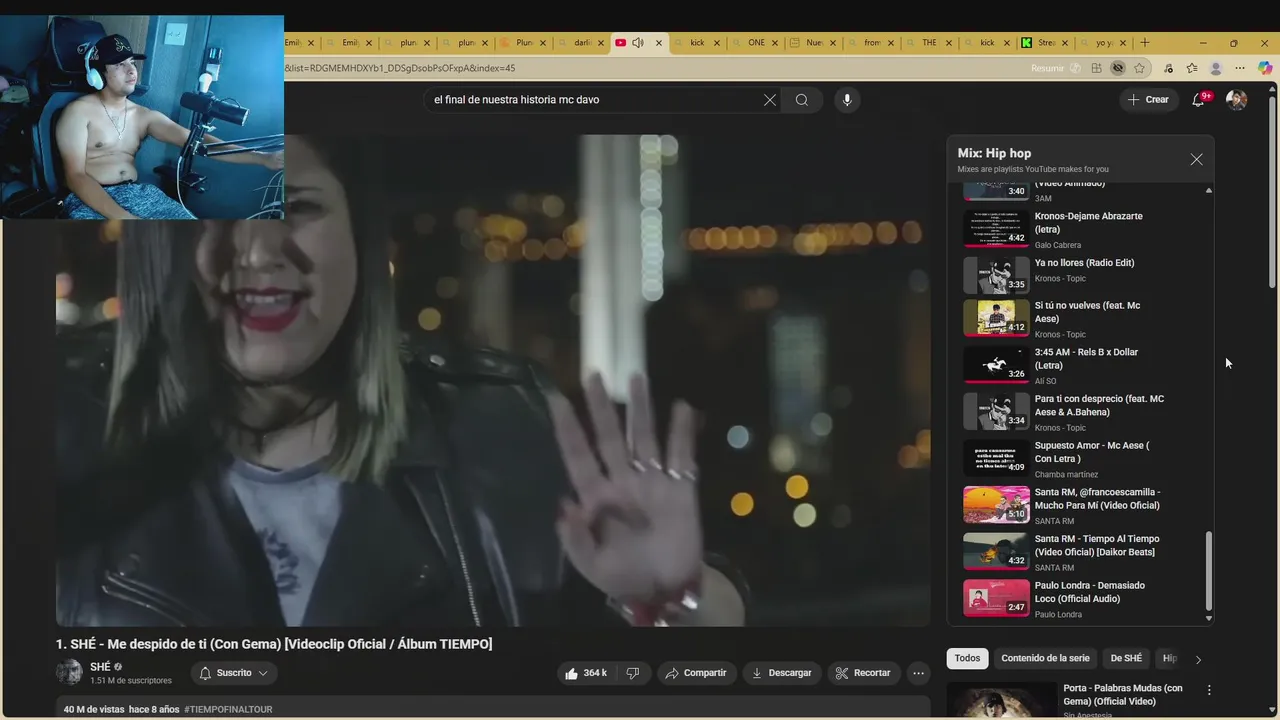Switch to the Nue browser tab
Viewport: 1280px width, 720px height.
[814, 43]
